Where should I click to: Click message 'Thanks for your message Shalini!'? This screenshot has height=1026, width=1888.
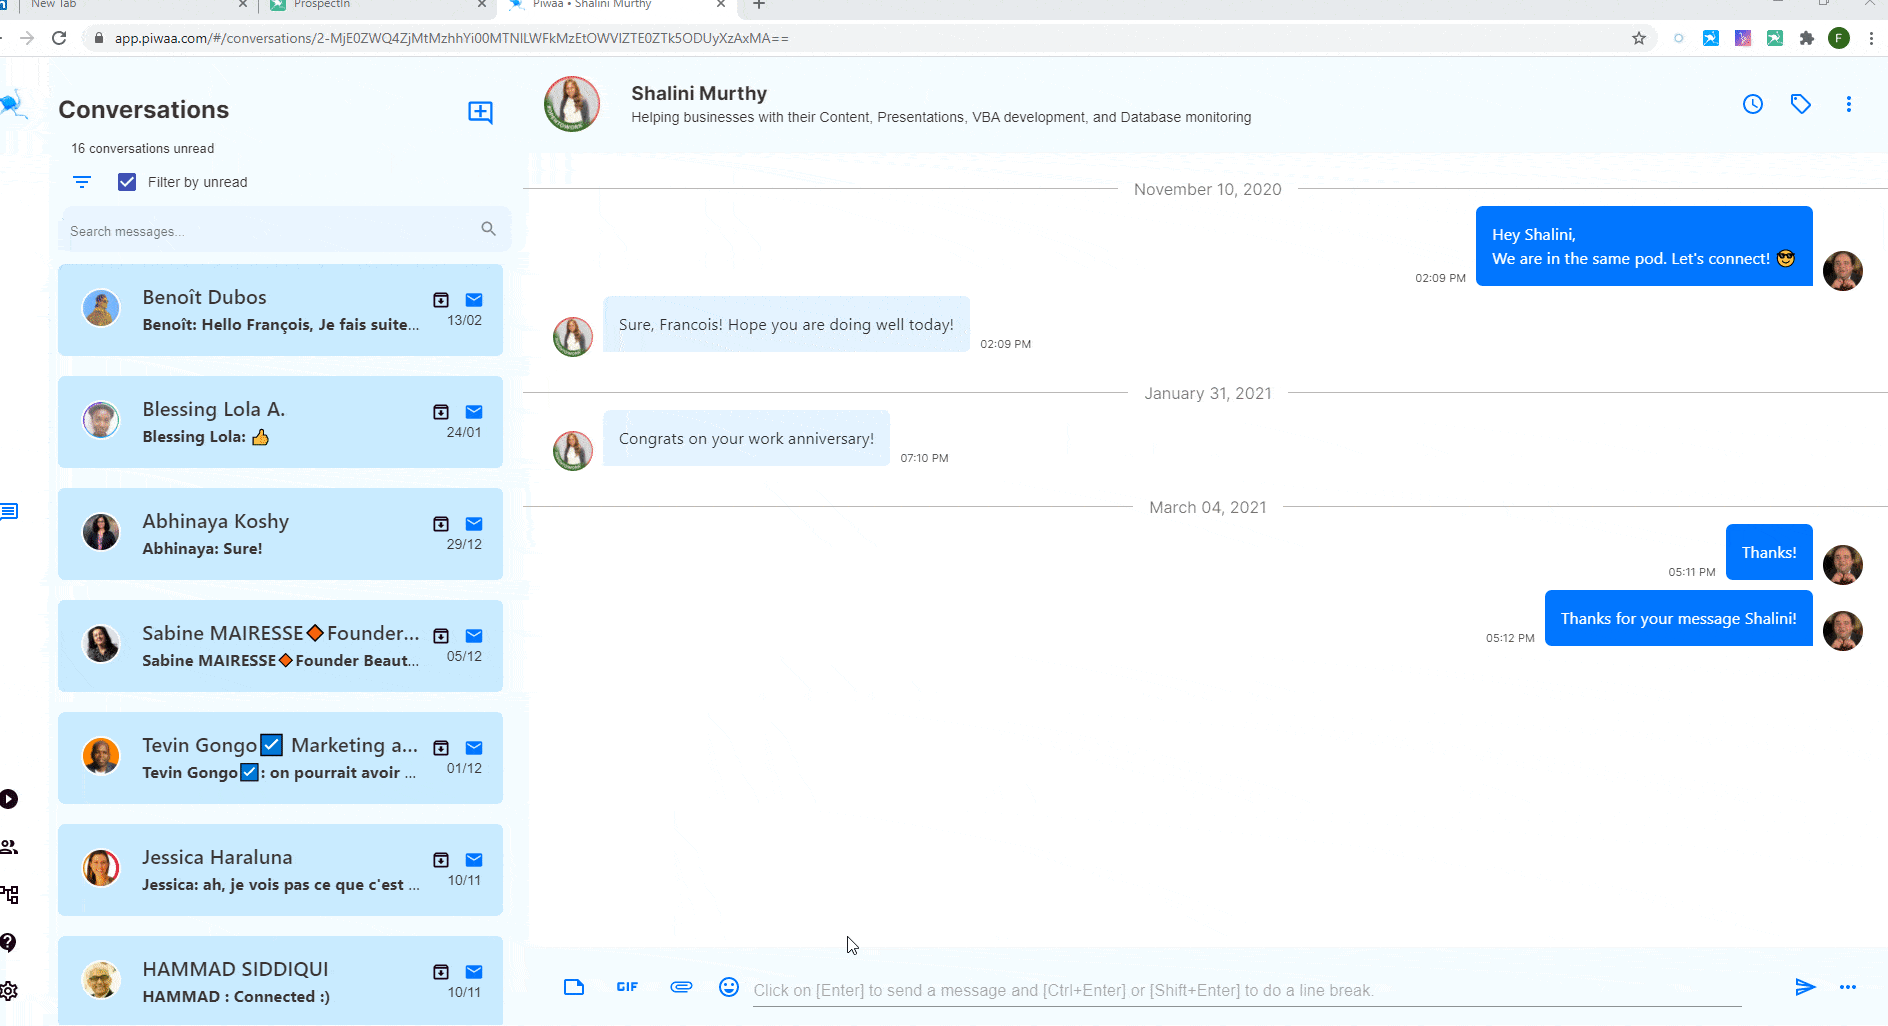click(1679, 618)
